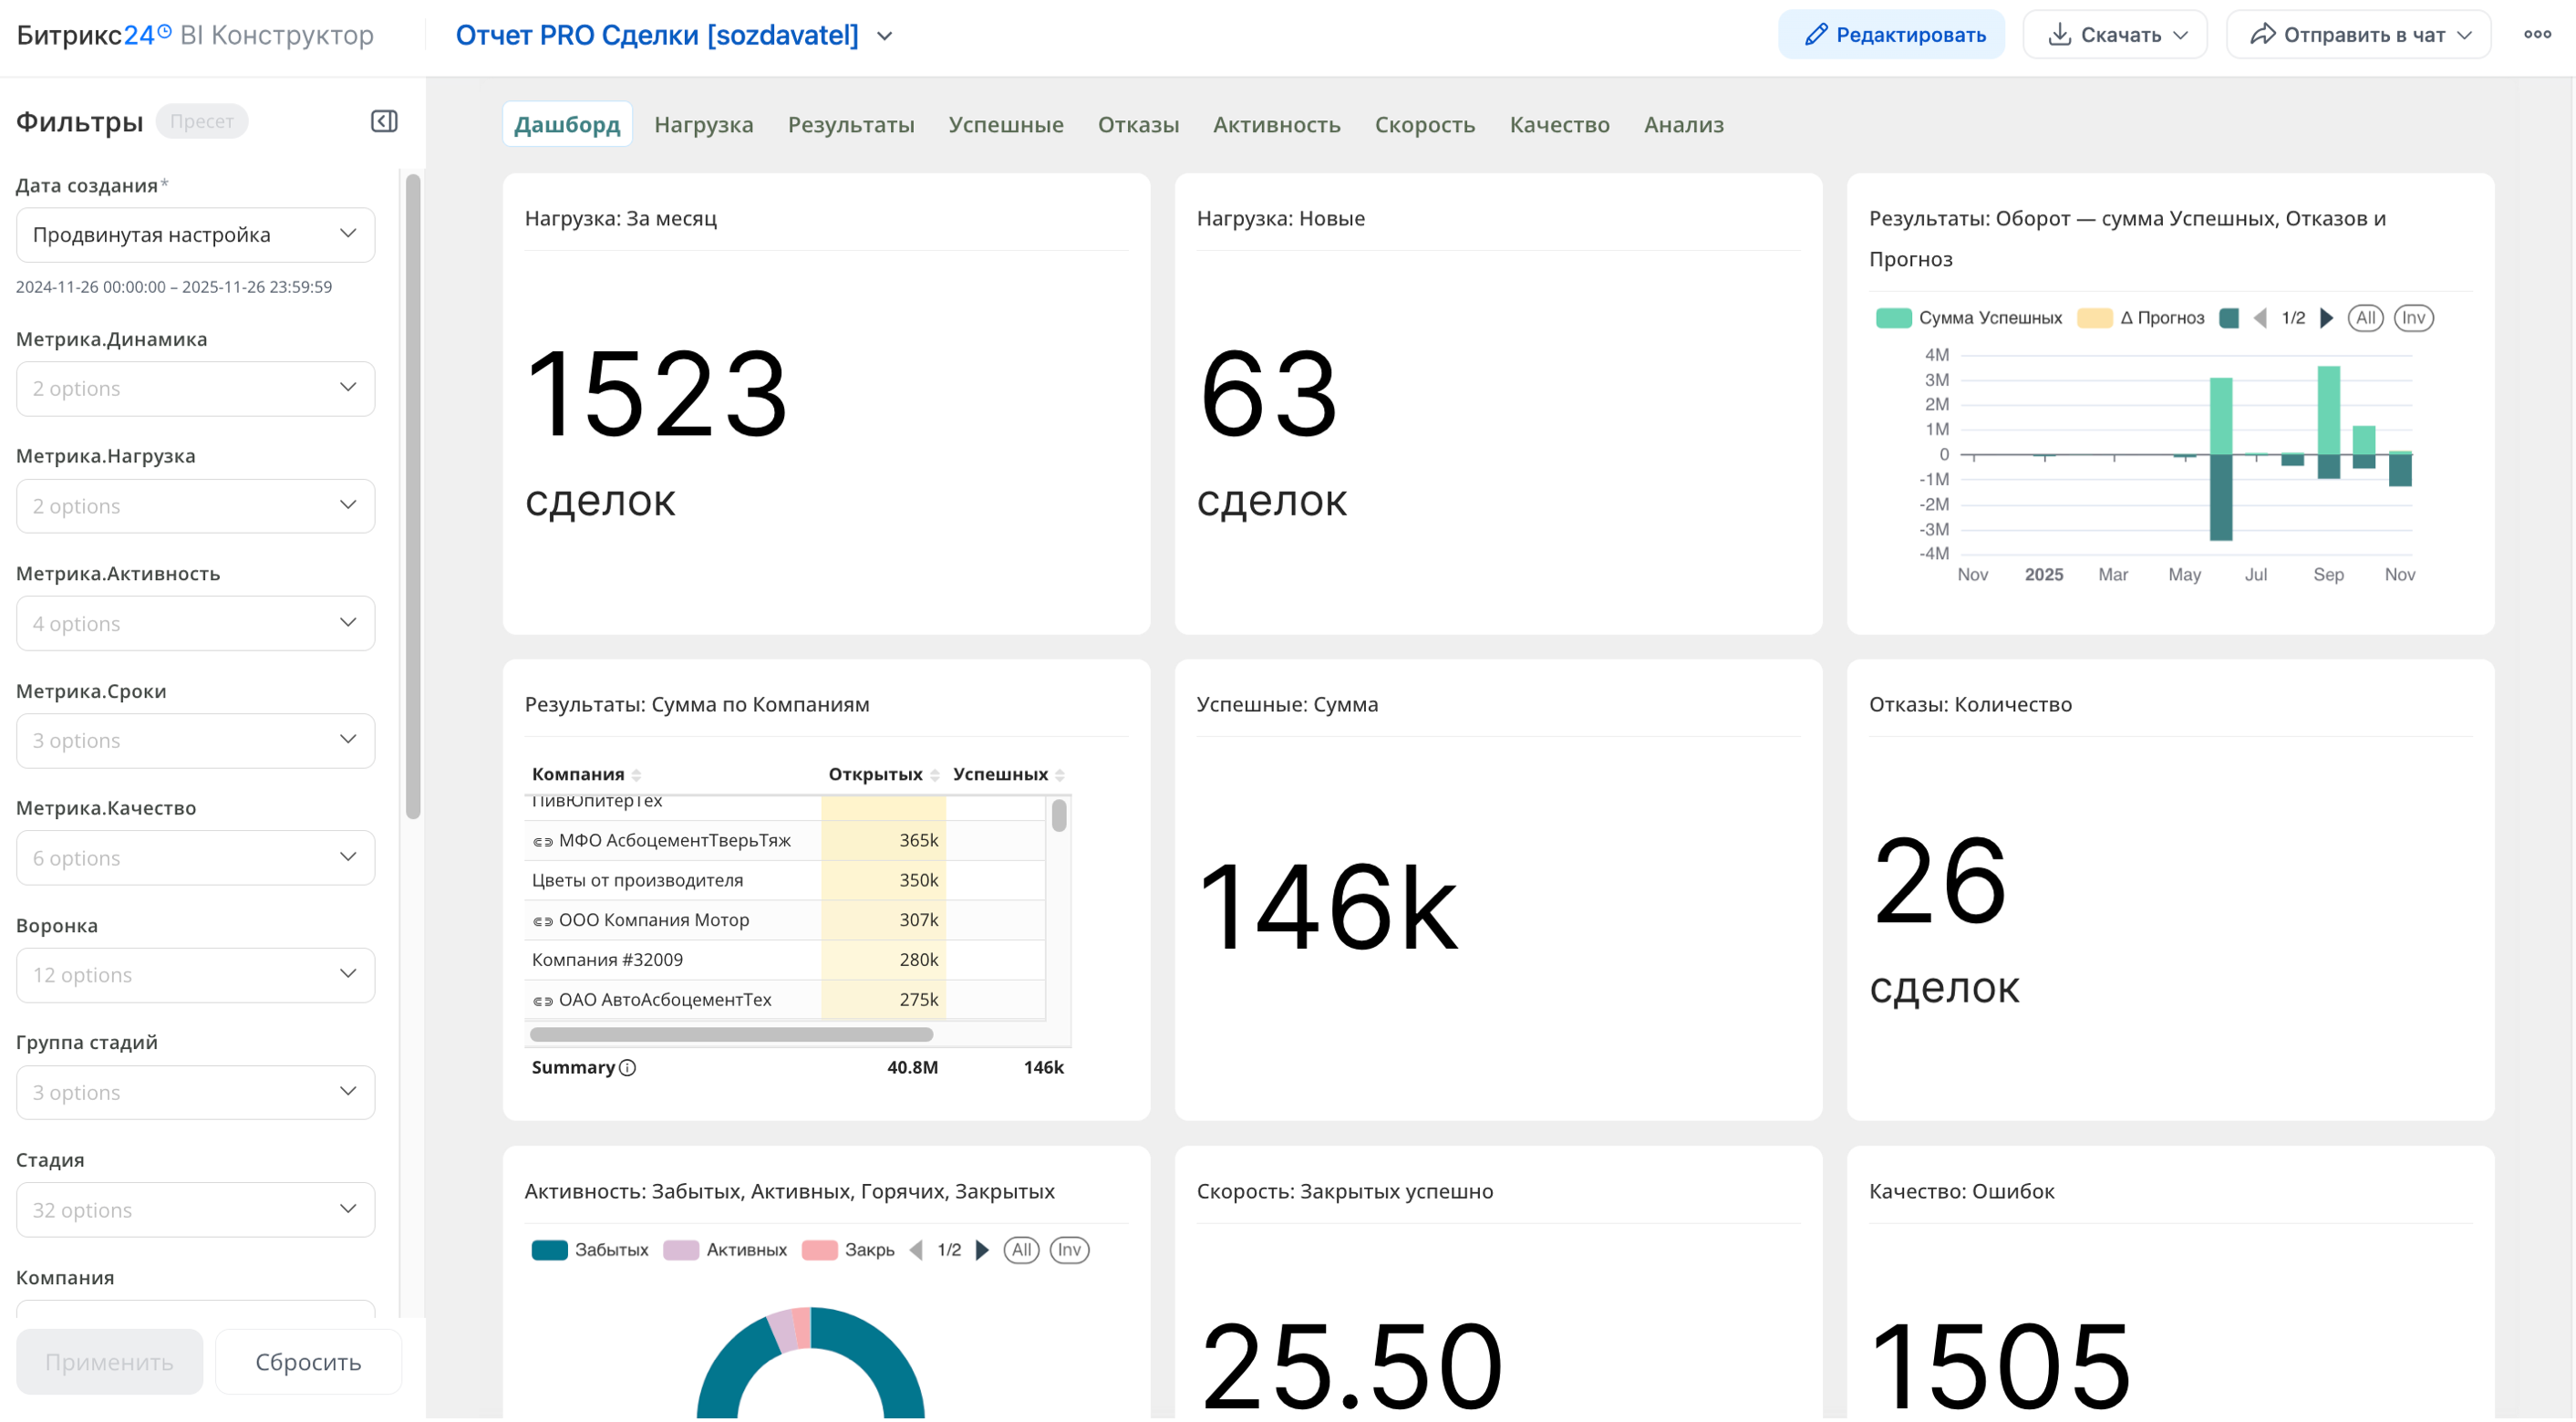Open Дата создания dropdown

click(x=195, y=235)
